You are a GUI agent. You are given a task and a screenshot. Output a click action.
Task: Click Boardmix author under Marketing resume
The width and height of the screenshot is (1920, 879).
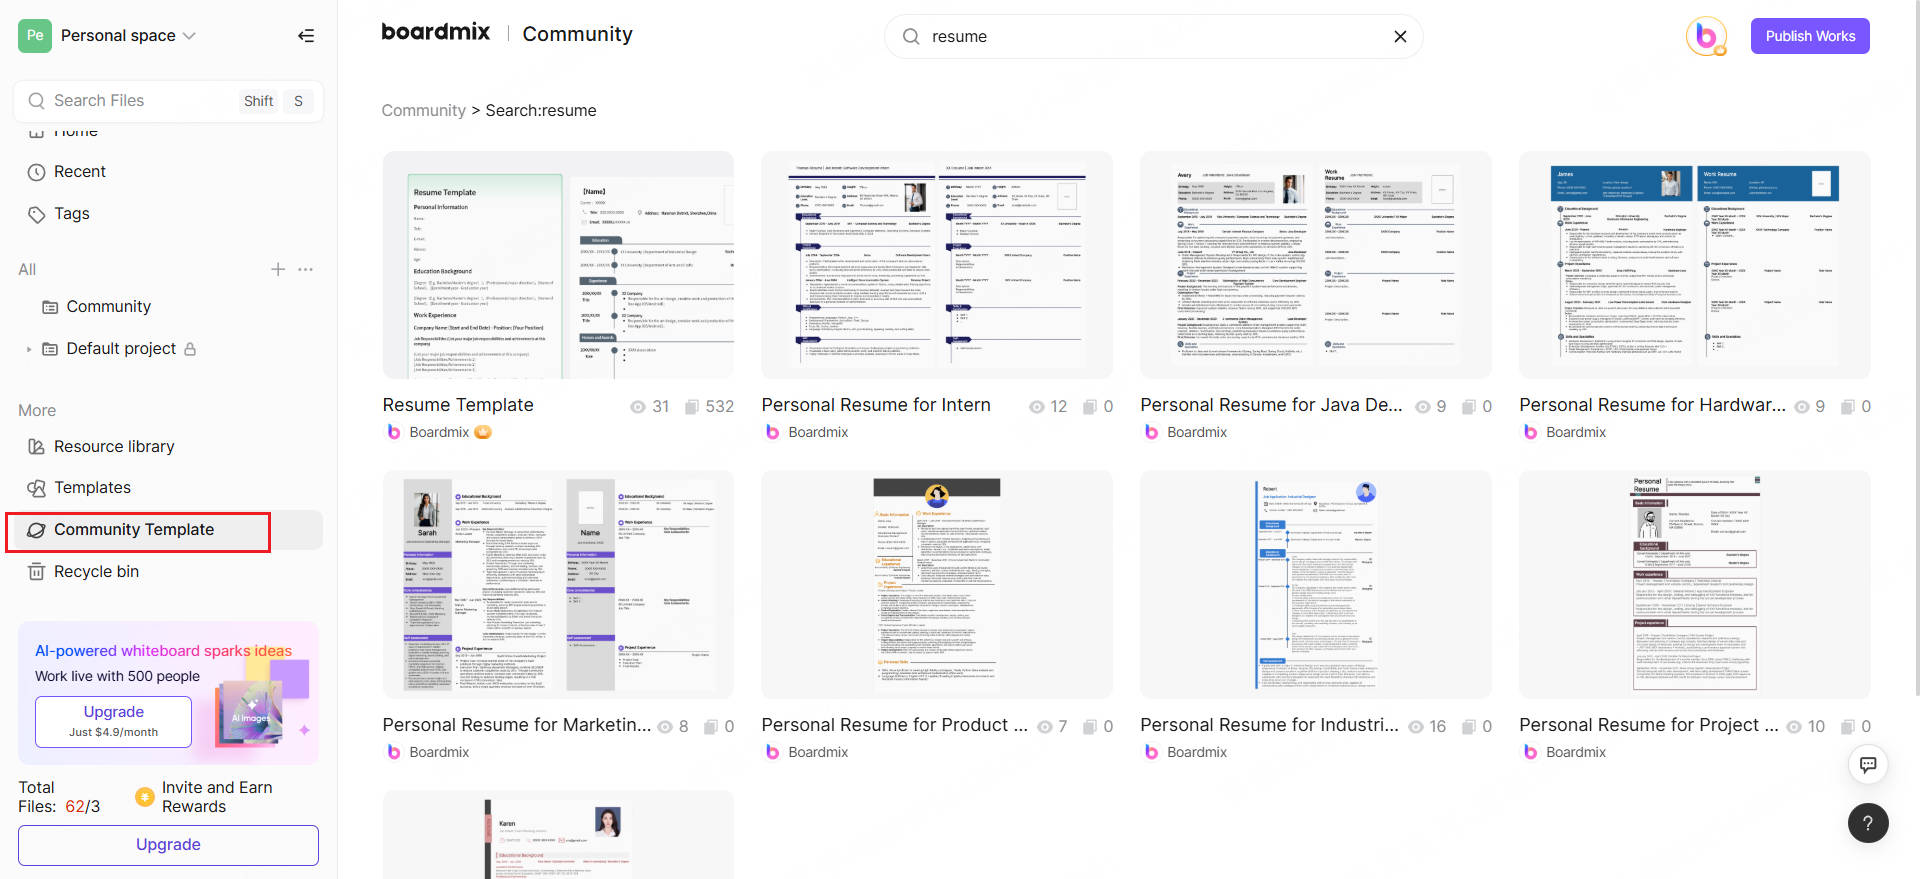click(x=439, y=753)
